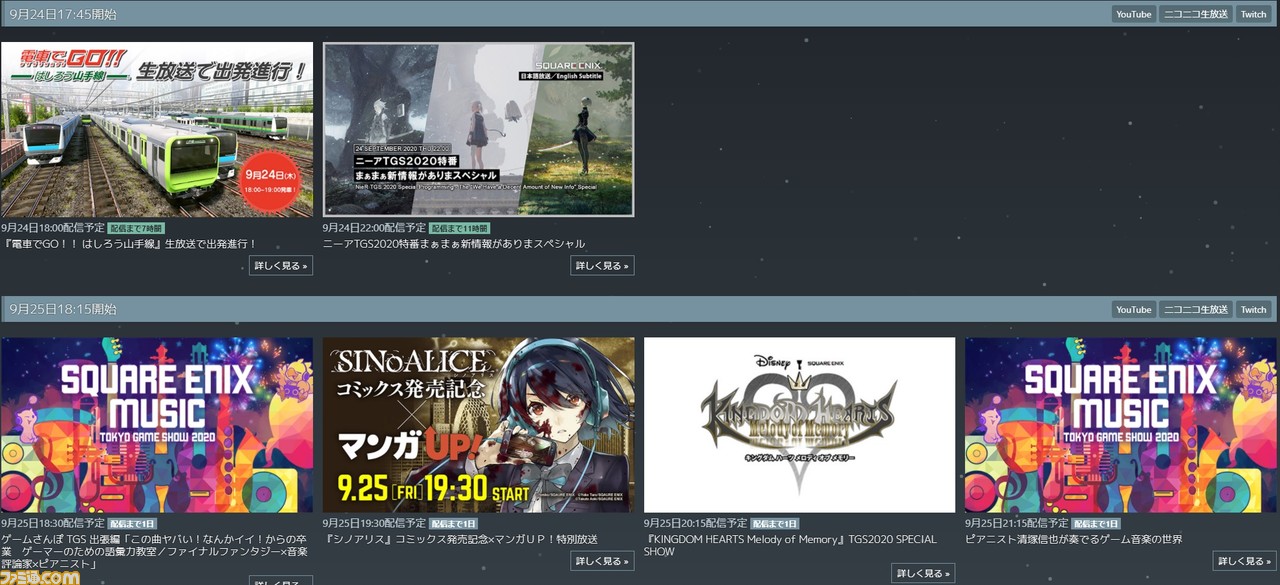Viewport: 1280px width, 585px height.
Task: Click the 9月24日17:45開始 section header text
Action: pos(62,14)
